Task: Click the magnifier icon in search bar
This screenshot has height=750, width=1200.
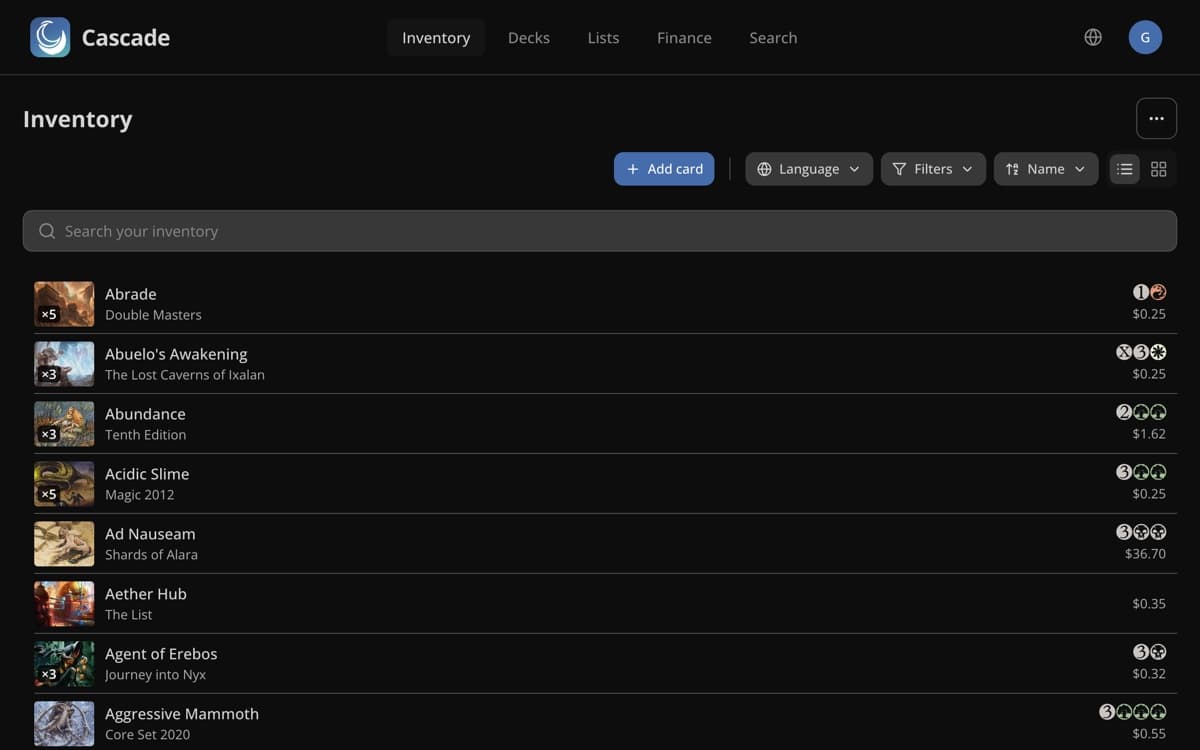Action: click(x=47, y=231)
